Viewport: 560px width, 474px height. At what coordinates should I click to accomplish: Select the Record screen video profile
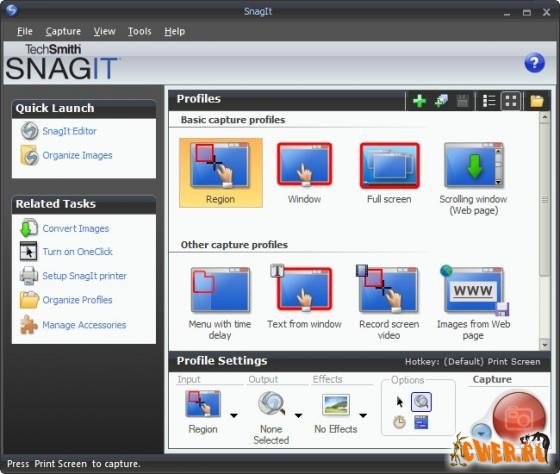[x=389, y=303]
